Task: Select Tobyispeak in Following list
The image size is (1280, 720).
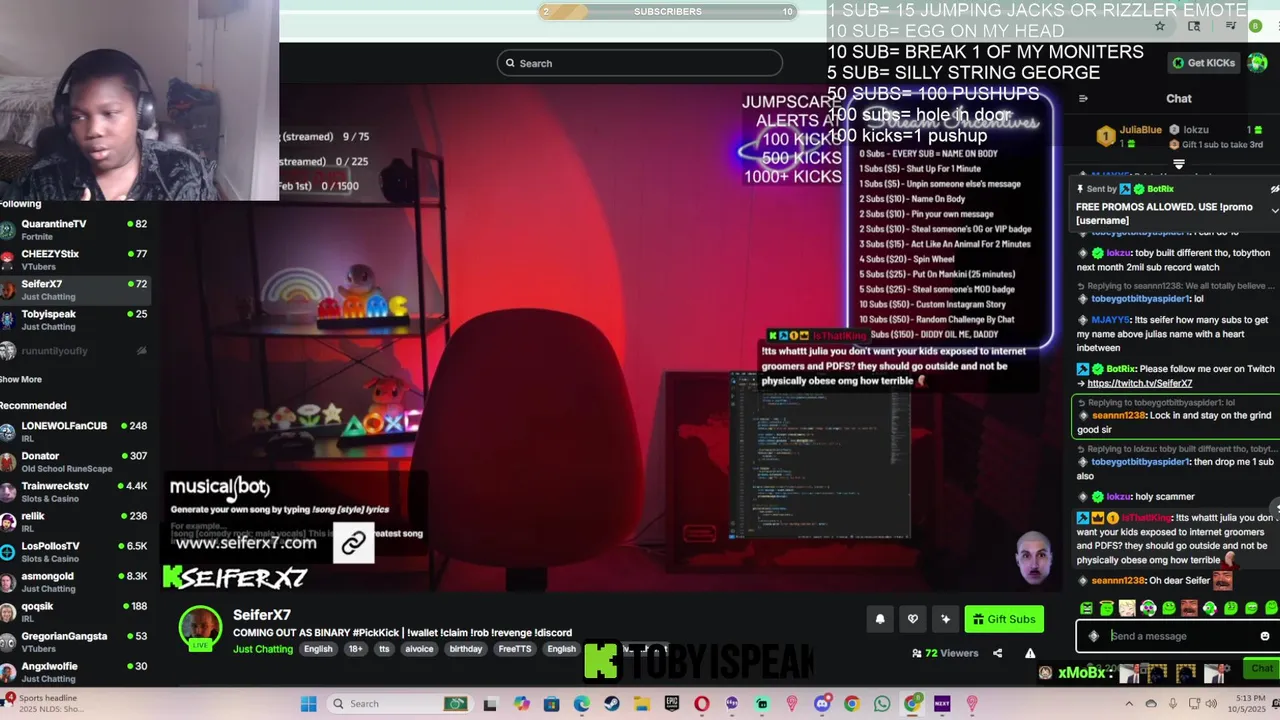Action: pos(75,319)
